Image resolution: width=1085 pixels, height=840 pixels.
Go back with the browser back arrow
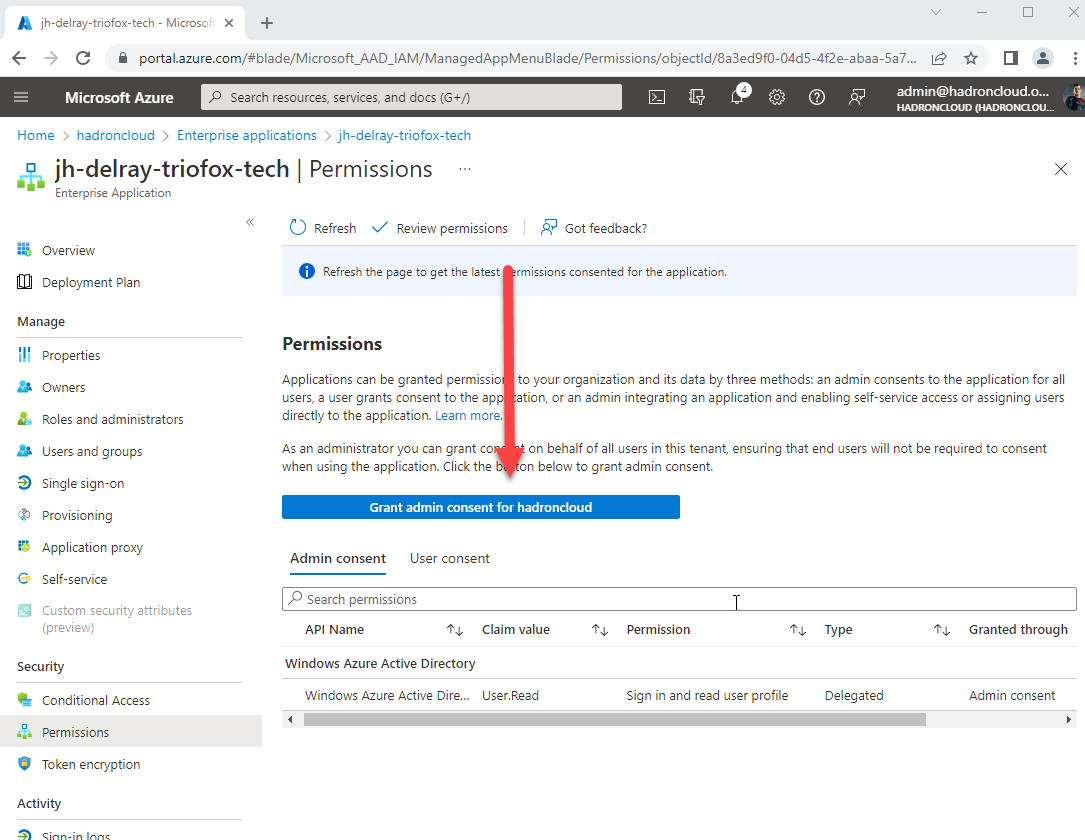(19, 58)
